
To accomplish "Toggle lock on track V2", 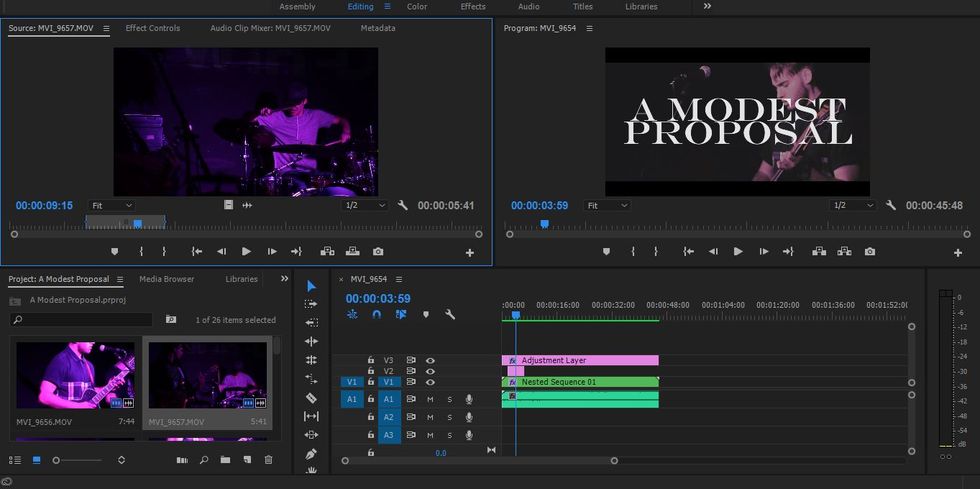I will pyautogui.click(x=370, y=371).
